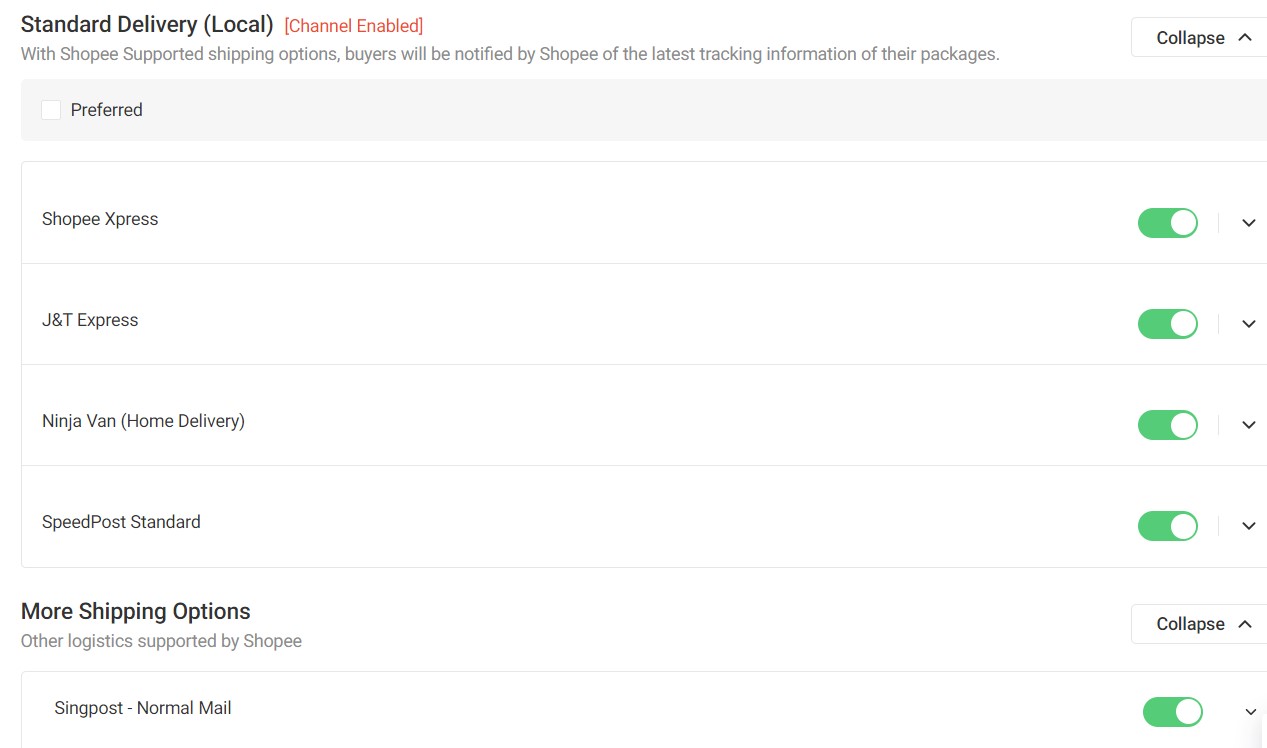This screenshot has width=1267, height=748.
Task: Switch off Ninja Van (Home Delivery)
Action: (x=1167, y=425)
